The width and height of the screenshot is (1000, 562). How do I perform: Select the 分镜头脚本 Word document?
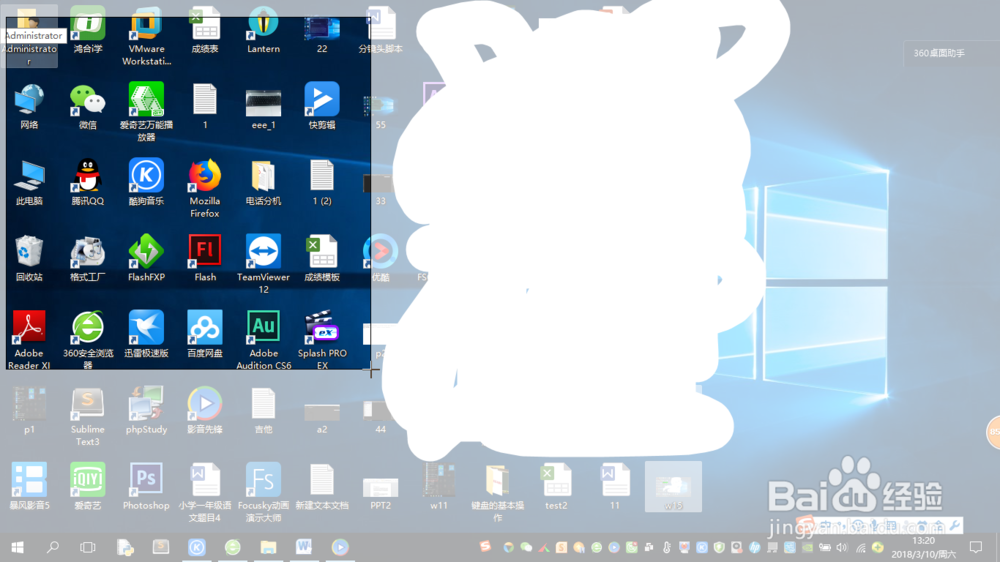click(381, 29)
